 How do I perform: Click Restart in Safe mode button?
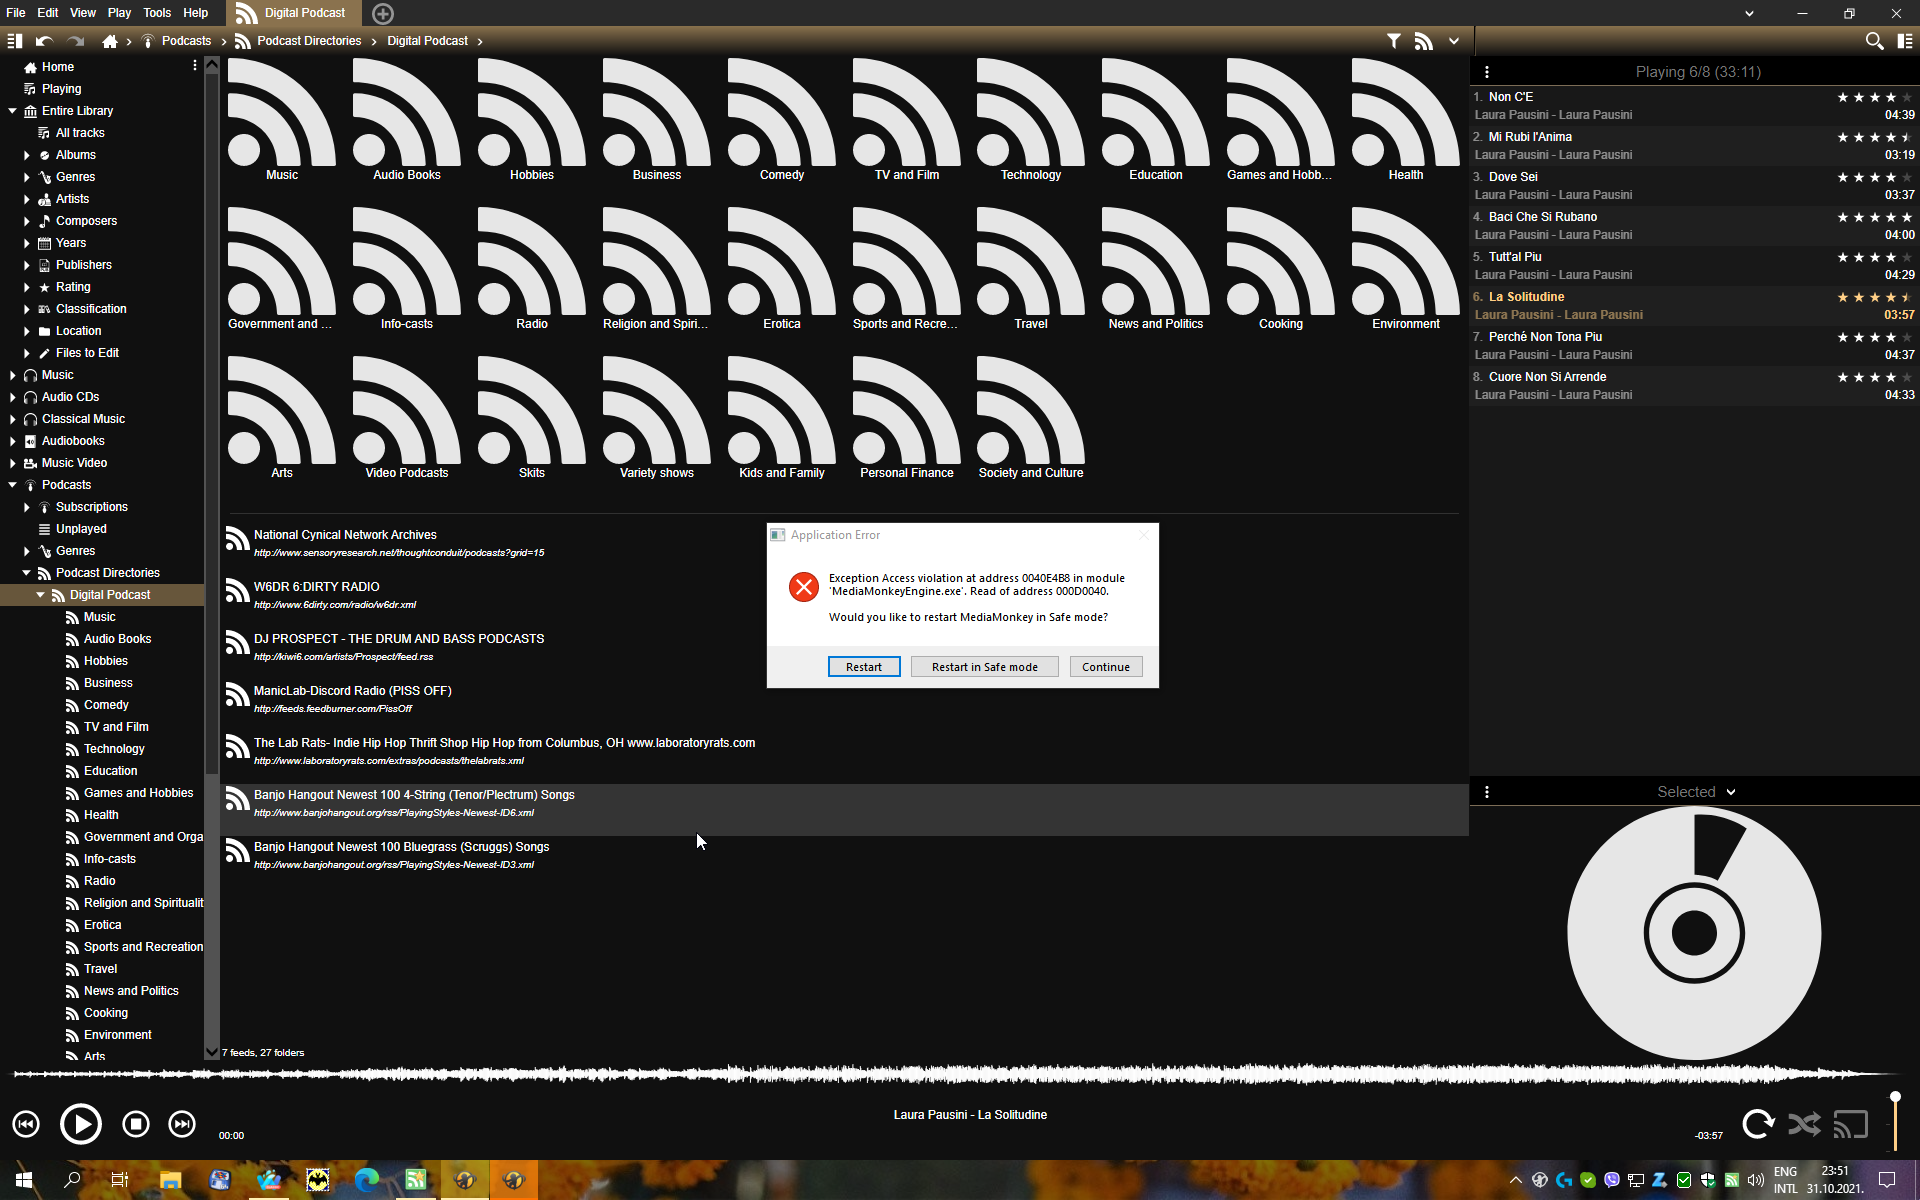click(984, 667)
